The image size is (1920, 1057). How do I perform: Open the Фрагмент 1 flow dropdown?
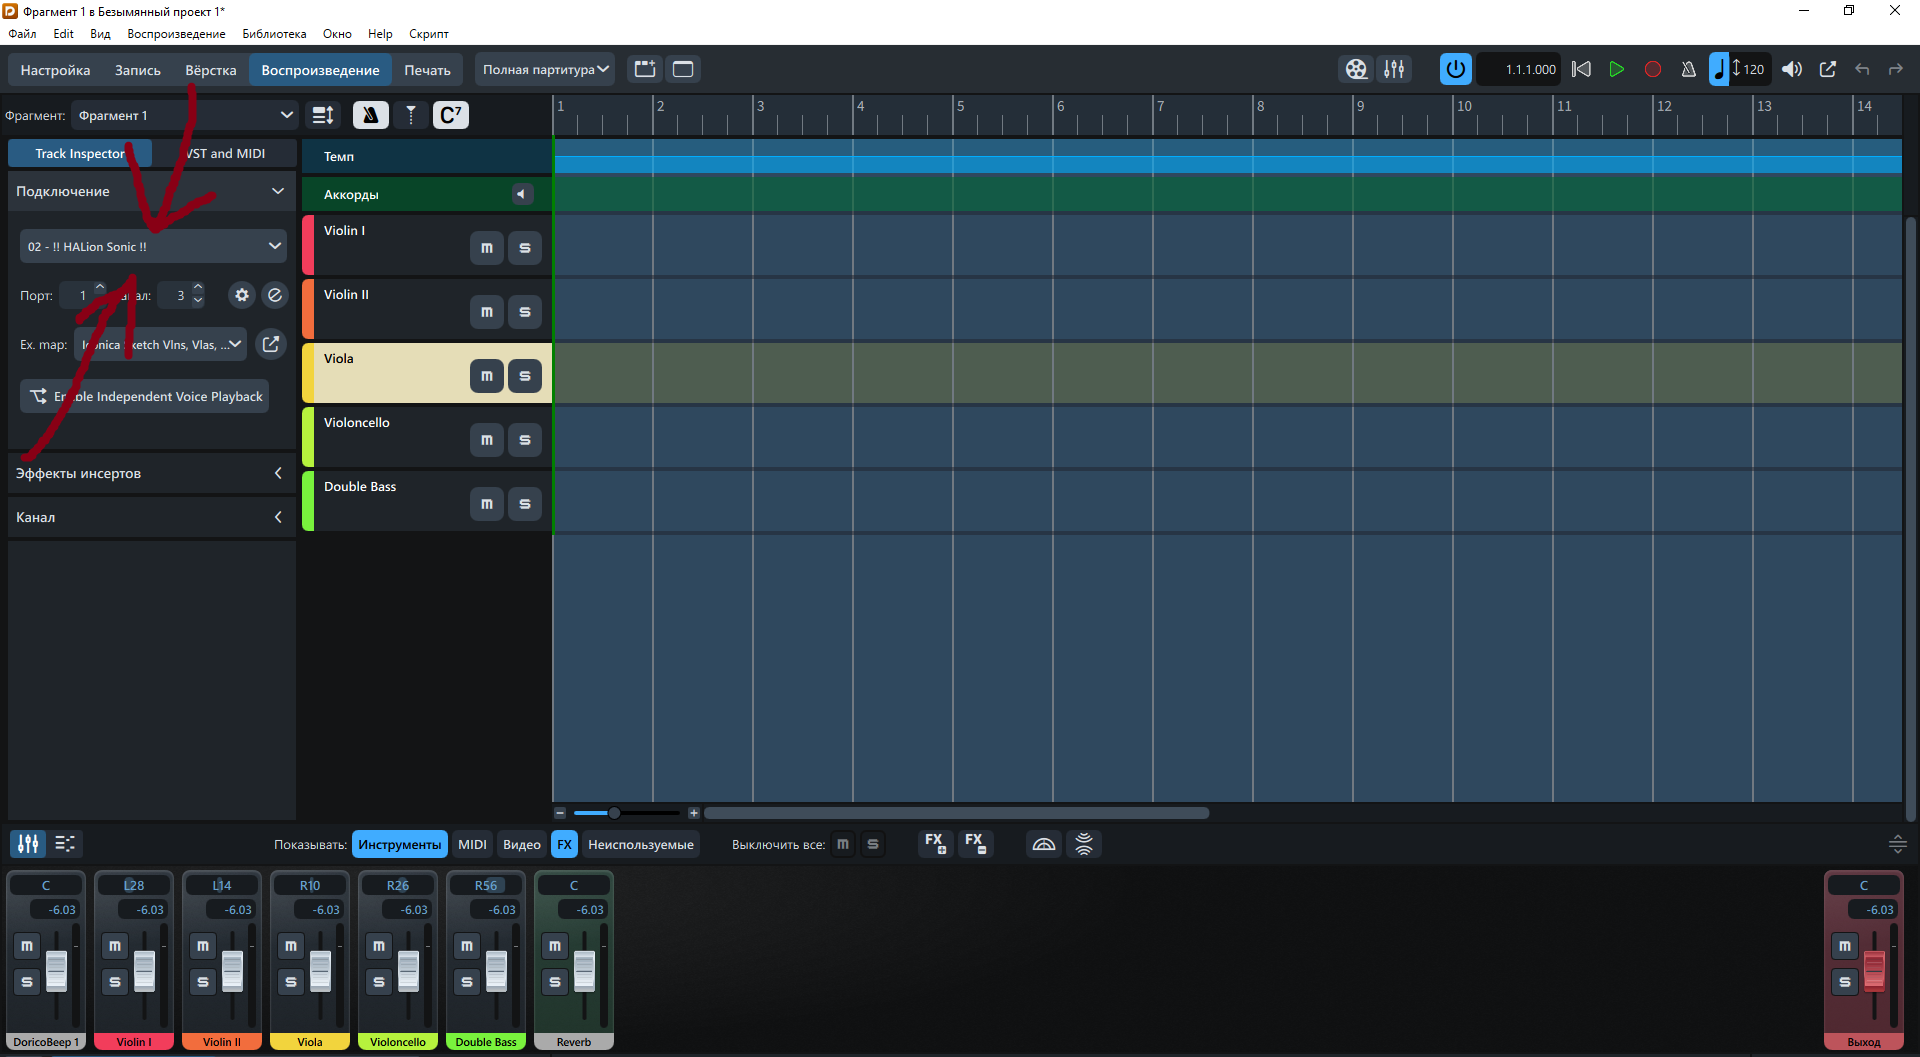click(x=185, y=115)
